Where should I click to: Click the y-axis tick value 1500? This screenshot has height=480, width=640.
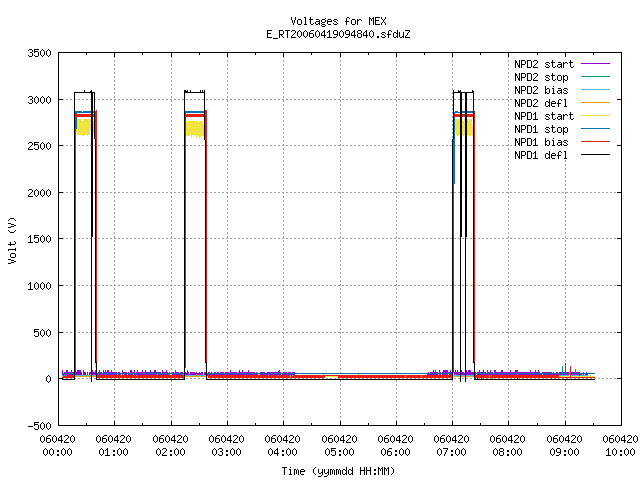(39, 239)
